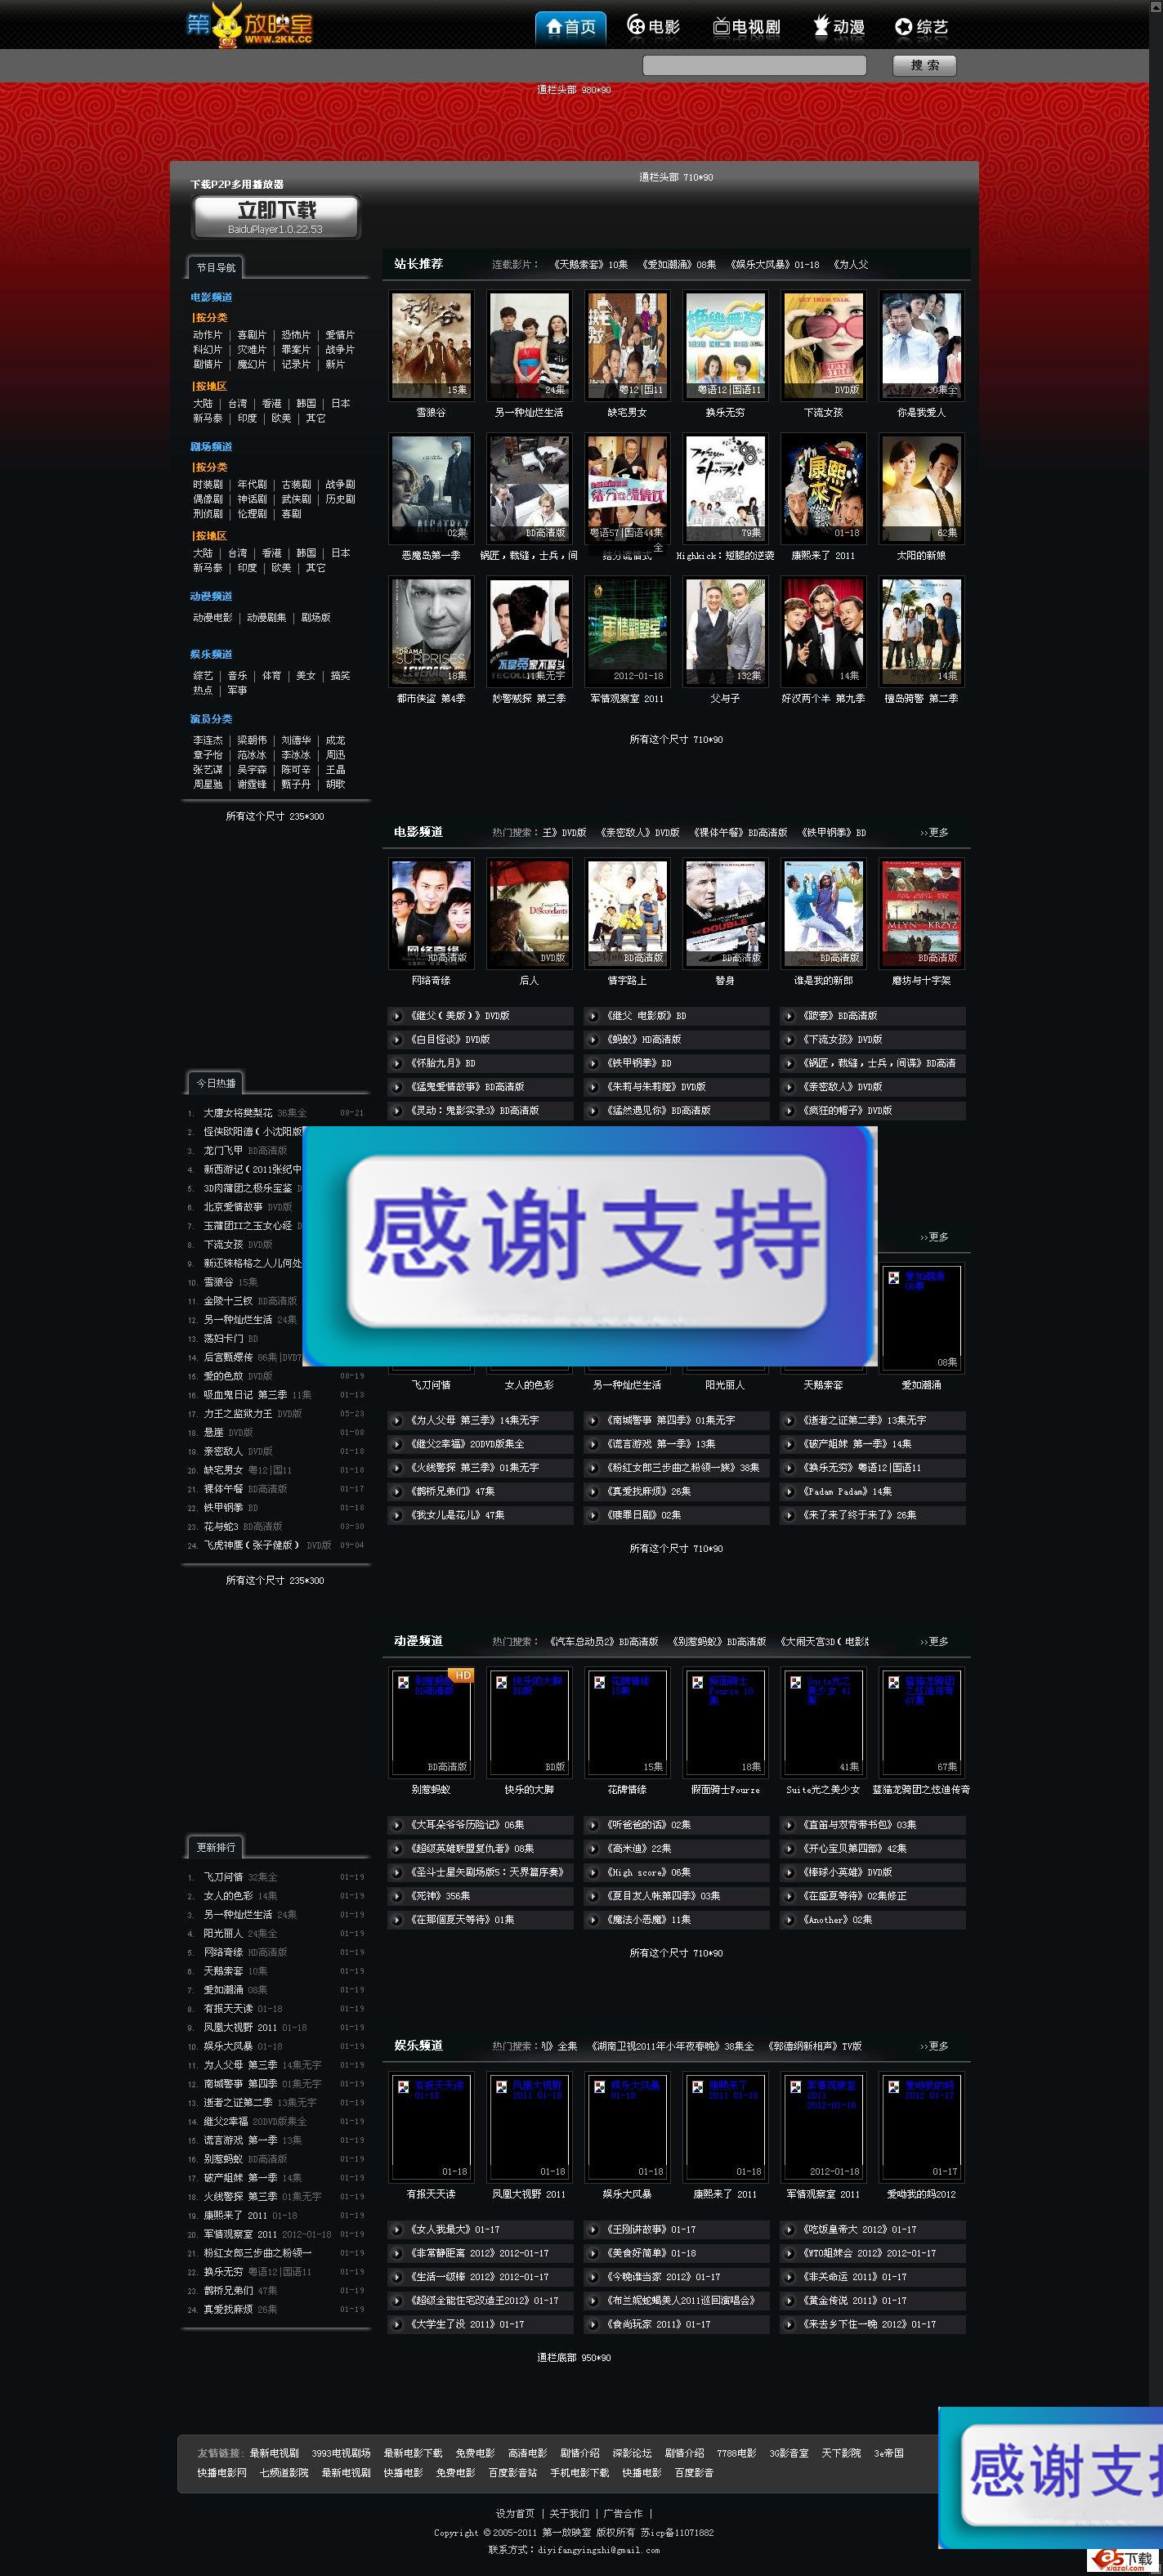Open 父与子 poster thumbnail
This screenshot has height=2576, width=1163.
[x=725, y=631]
